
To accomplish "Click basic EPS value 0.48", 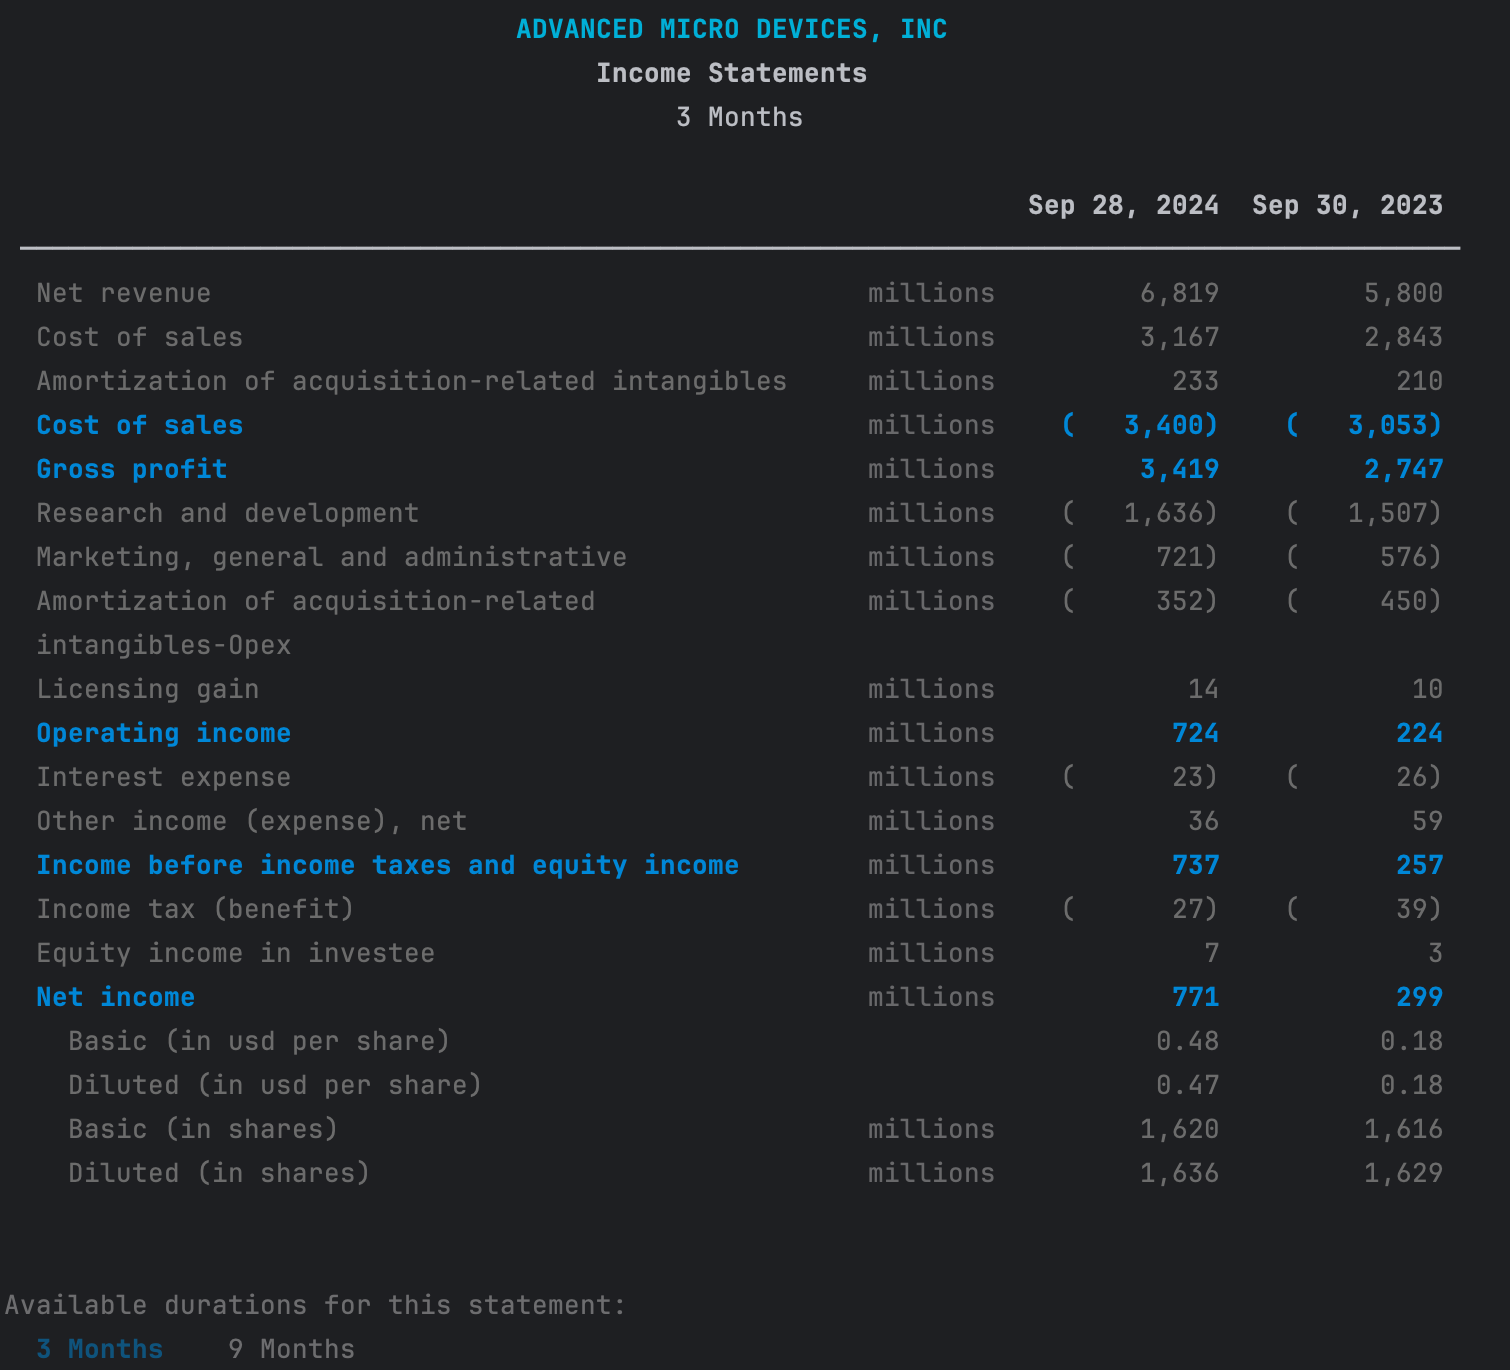I will click(x=1187, y=1041).
